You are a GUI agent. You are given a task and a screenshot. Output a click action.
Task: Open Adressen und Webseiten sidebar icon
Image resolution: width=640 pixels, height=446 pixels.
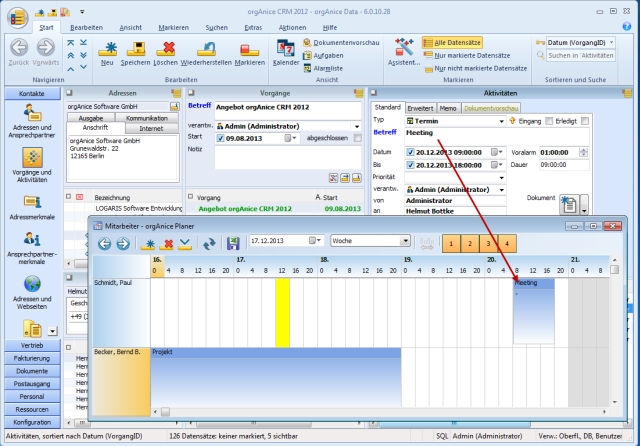tap(32, 284)
